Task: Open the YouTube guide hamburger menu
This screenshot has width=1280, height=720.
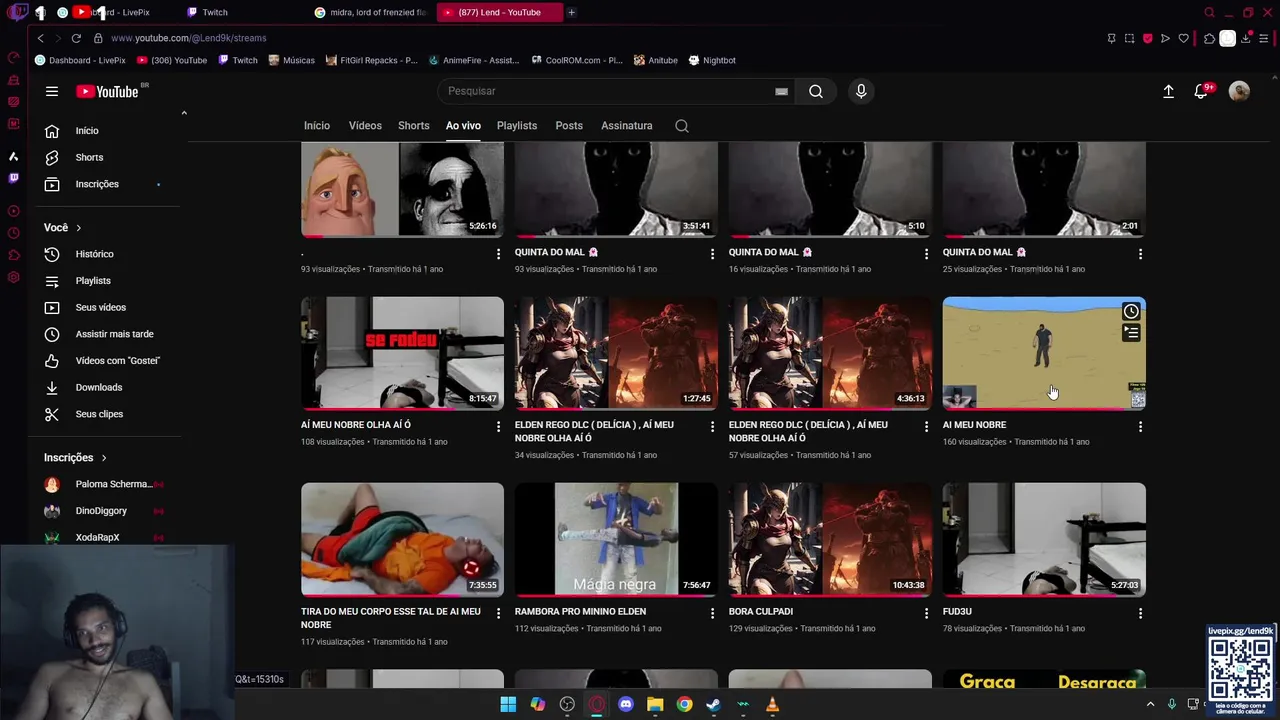Action: 52,91
